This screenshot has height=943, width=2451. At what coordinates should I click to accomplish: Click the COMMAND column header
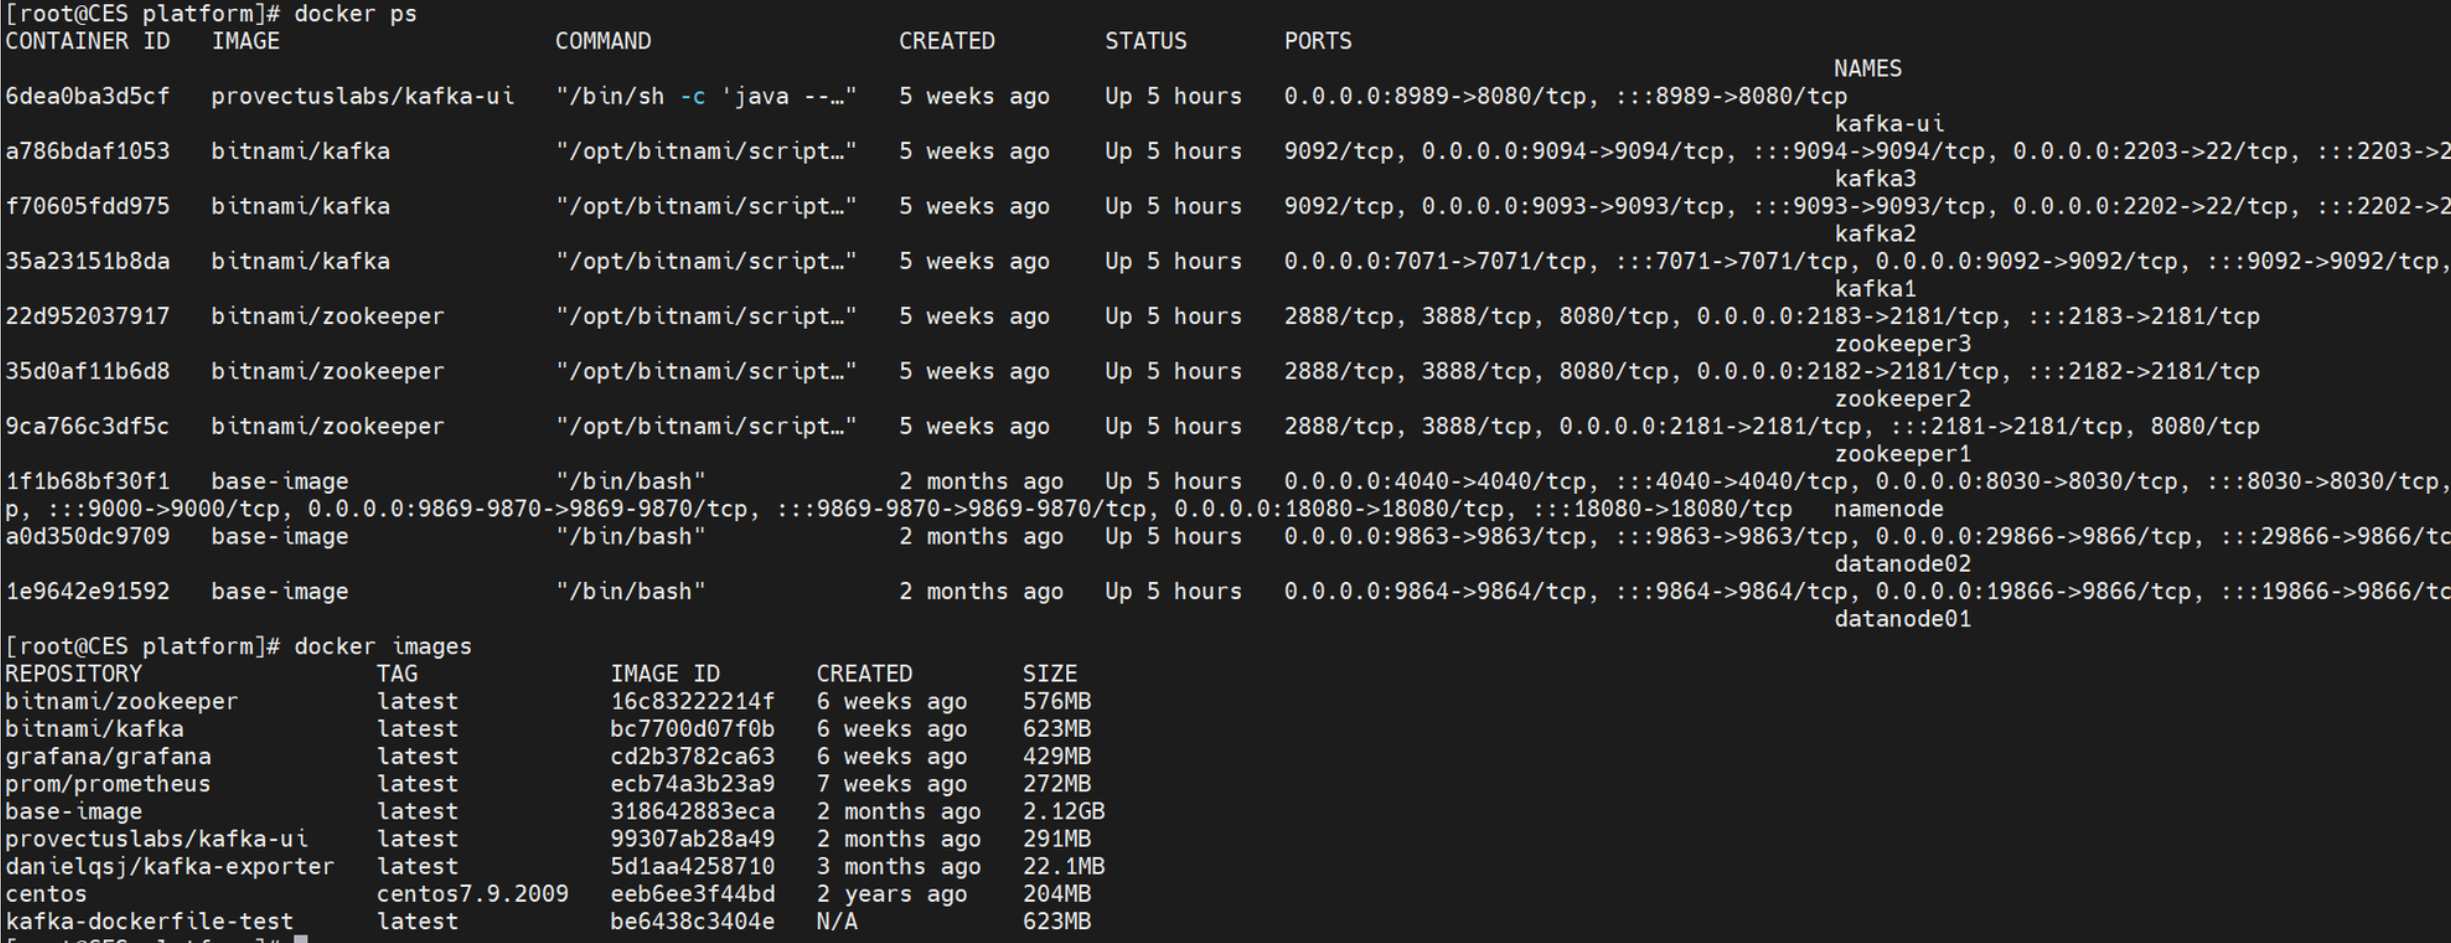pyautogui.click(x=603, y=41)
